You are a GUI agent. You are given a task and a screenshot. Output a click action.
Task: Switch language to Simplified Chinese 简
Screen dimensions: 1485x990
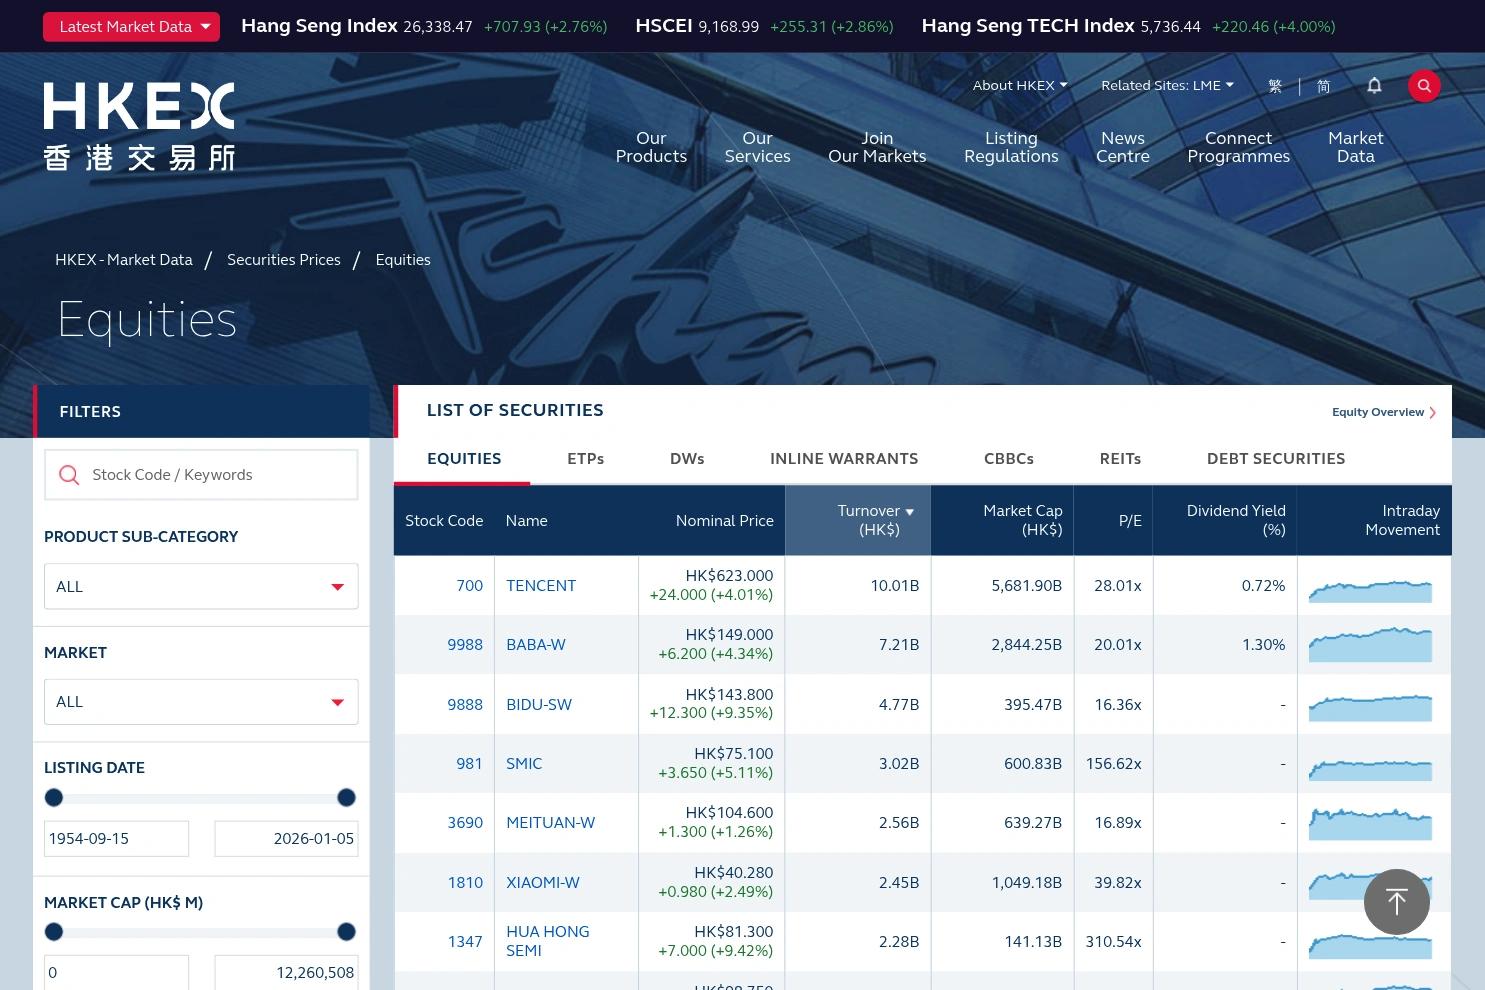coord(1323,86)
